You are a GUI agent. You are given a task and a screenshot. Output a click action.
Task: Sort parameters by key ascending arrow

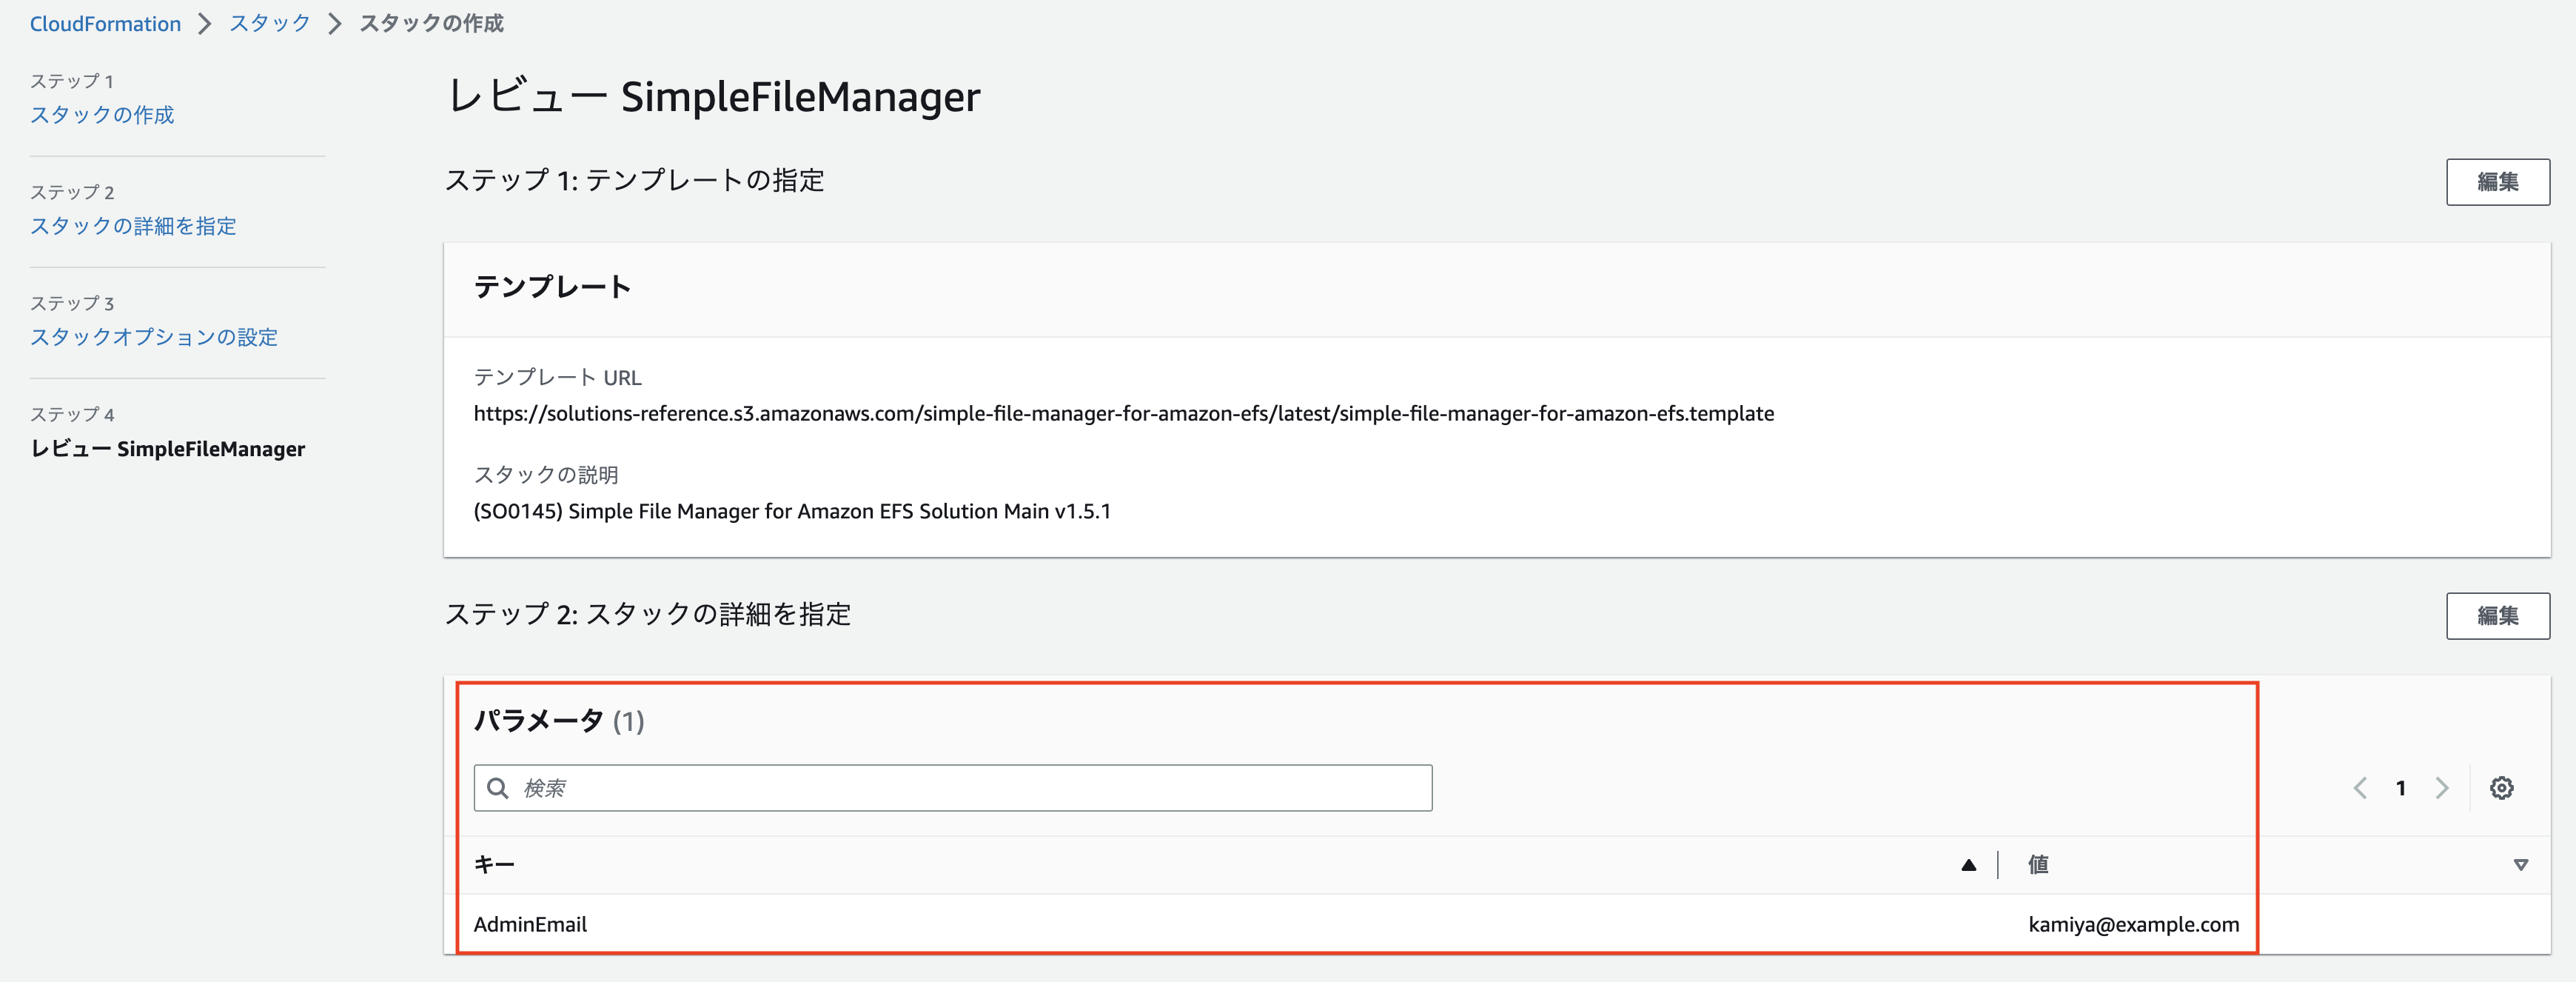point(1968,865)
